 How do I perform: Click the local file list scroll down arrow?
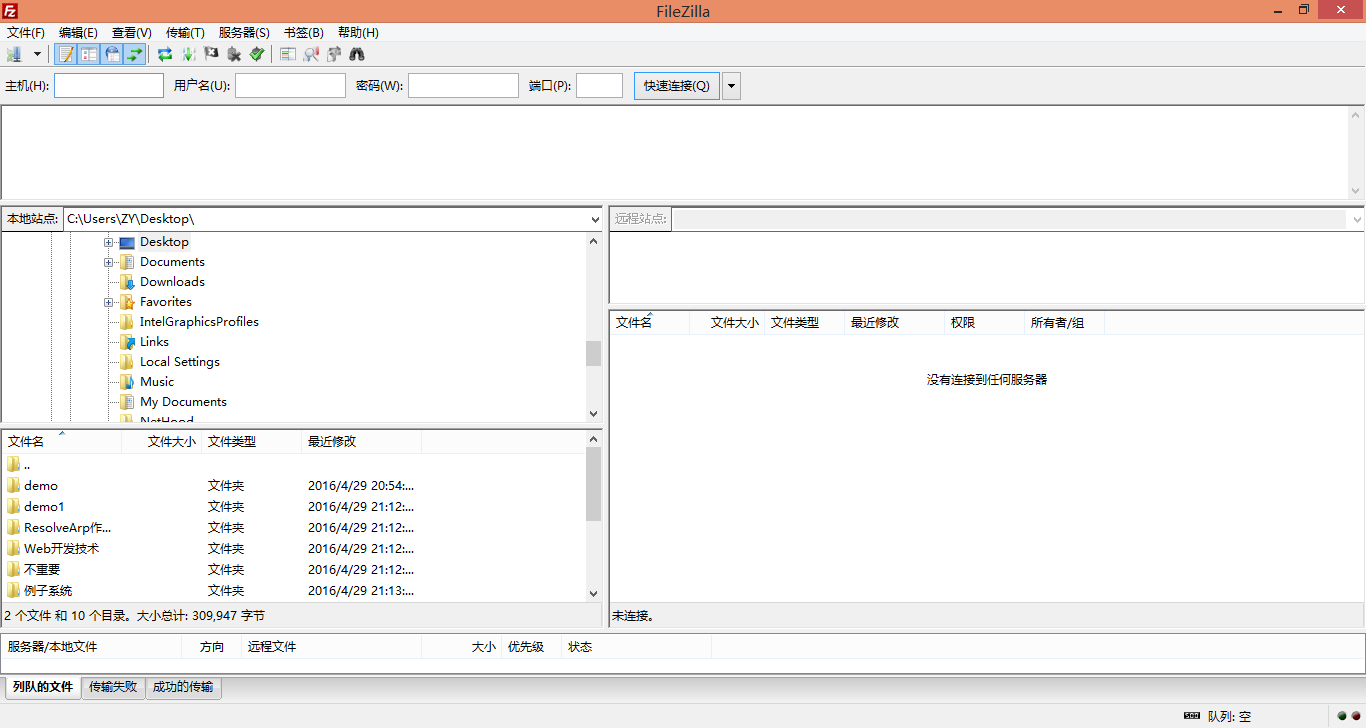tap(594, 593)
